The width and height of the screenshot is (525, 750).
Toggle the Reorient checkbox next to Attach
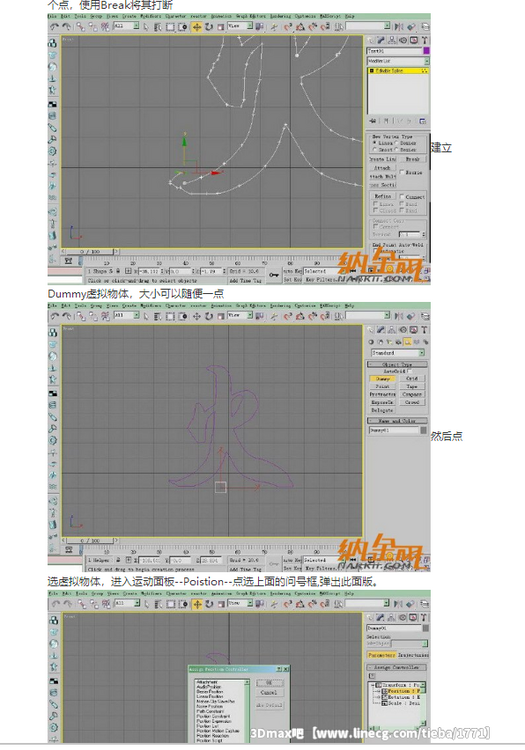coord(402,172)
